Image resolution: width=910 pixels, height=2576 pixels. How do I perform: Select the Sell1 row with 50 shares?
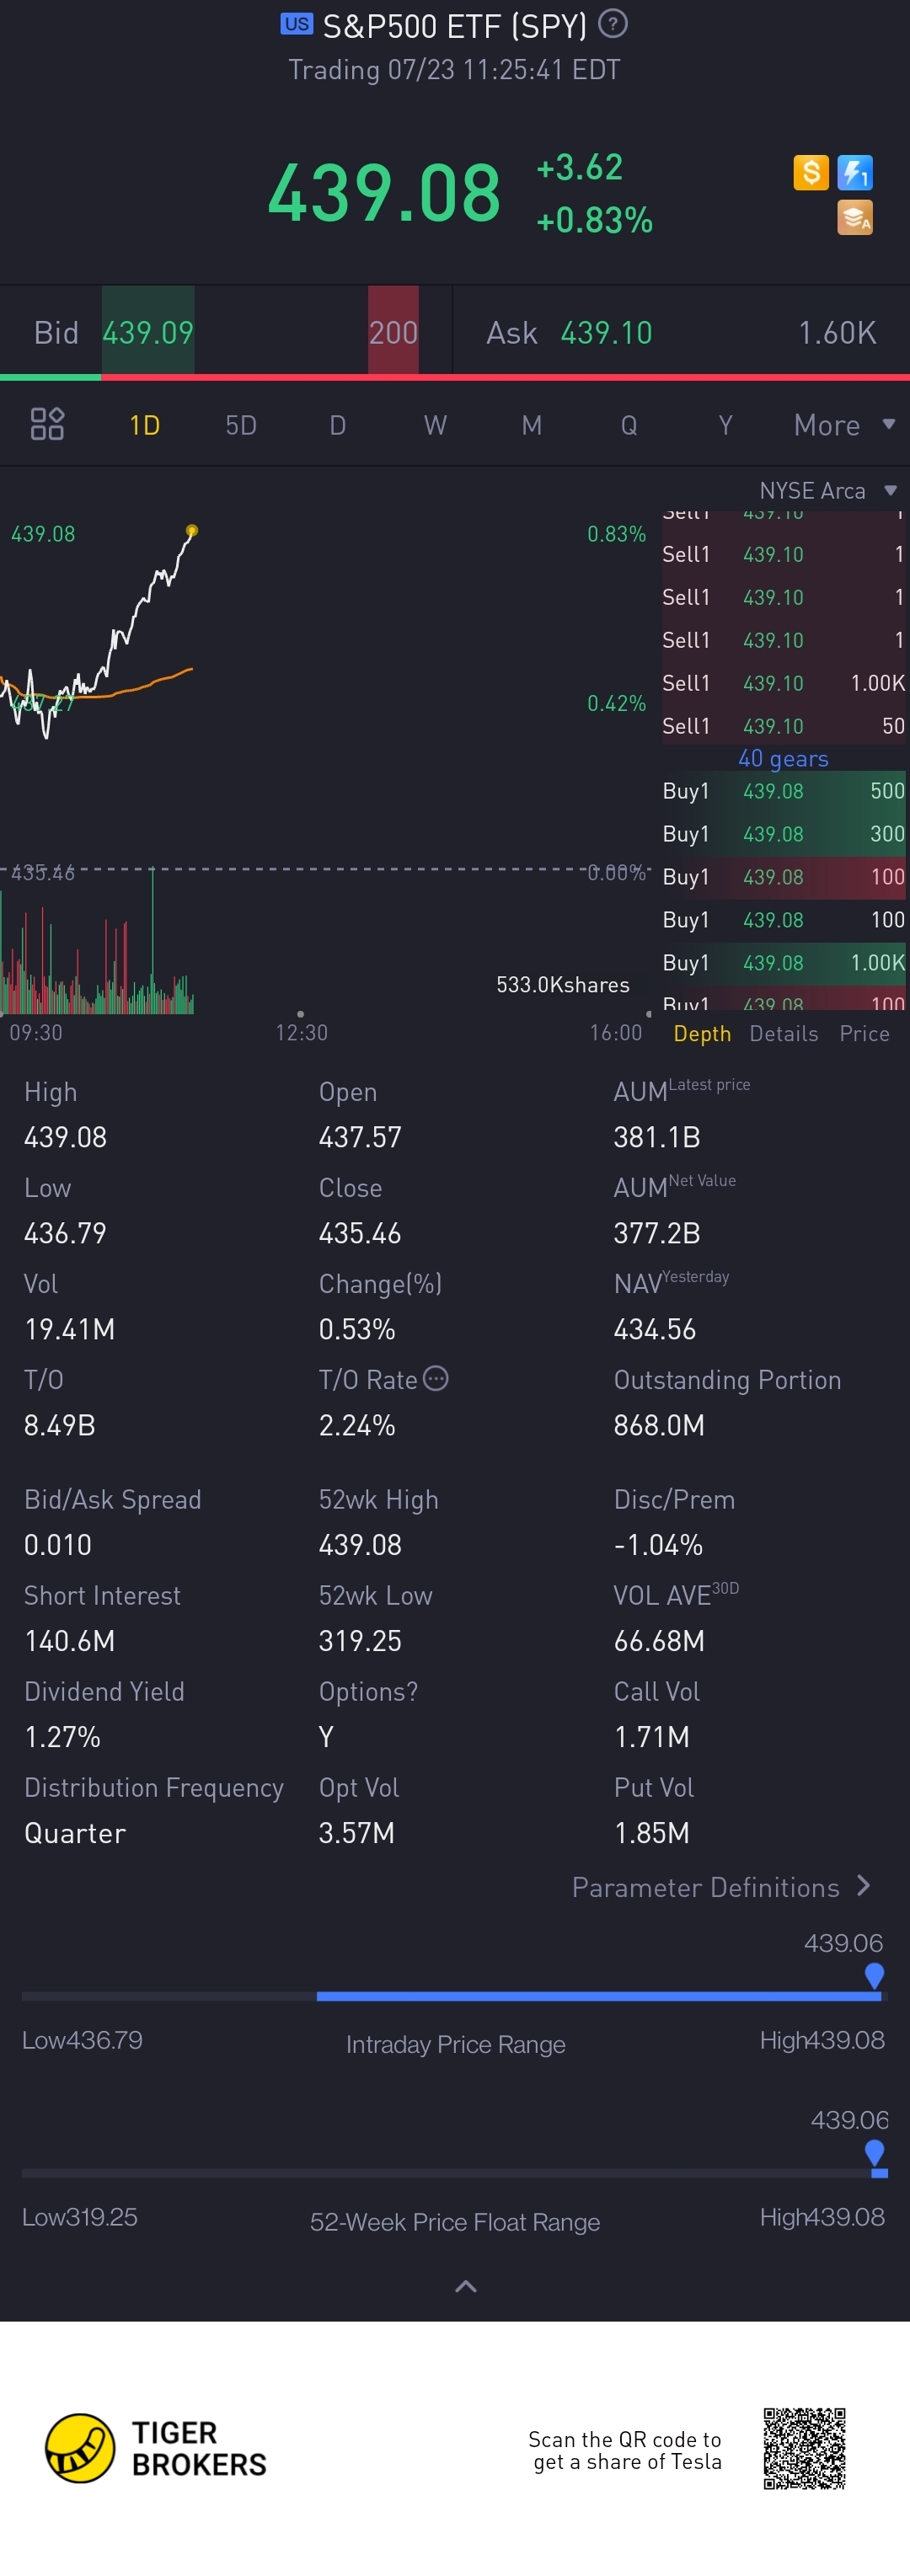783,726
